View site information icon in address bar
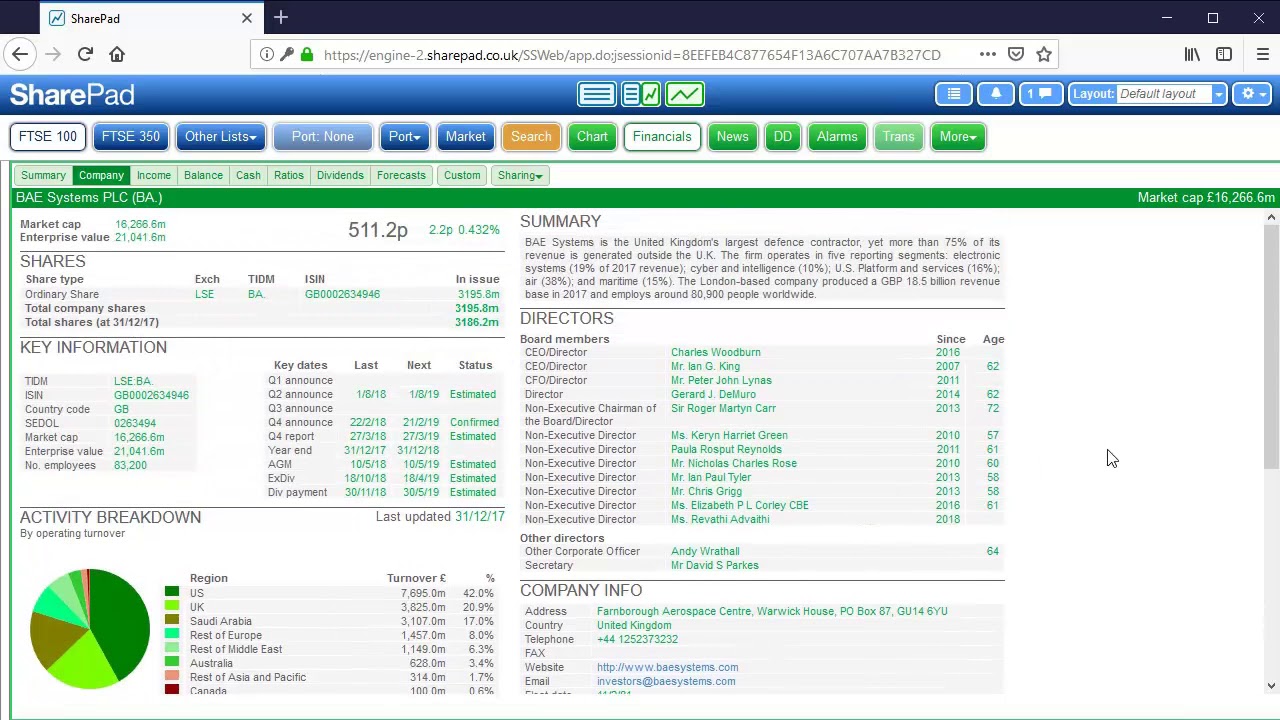1280x720 pixels. 267,55
